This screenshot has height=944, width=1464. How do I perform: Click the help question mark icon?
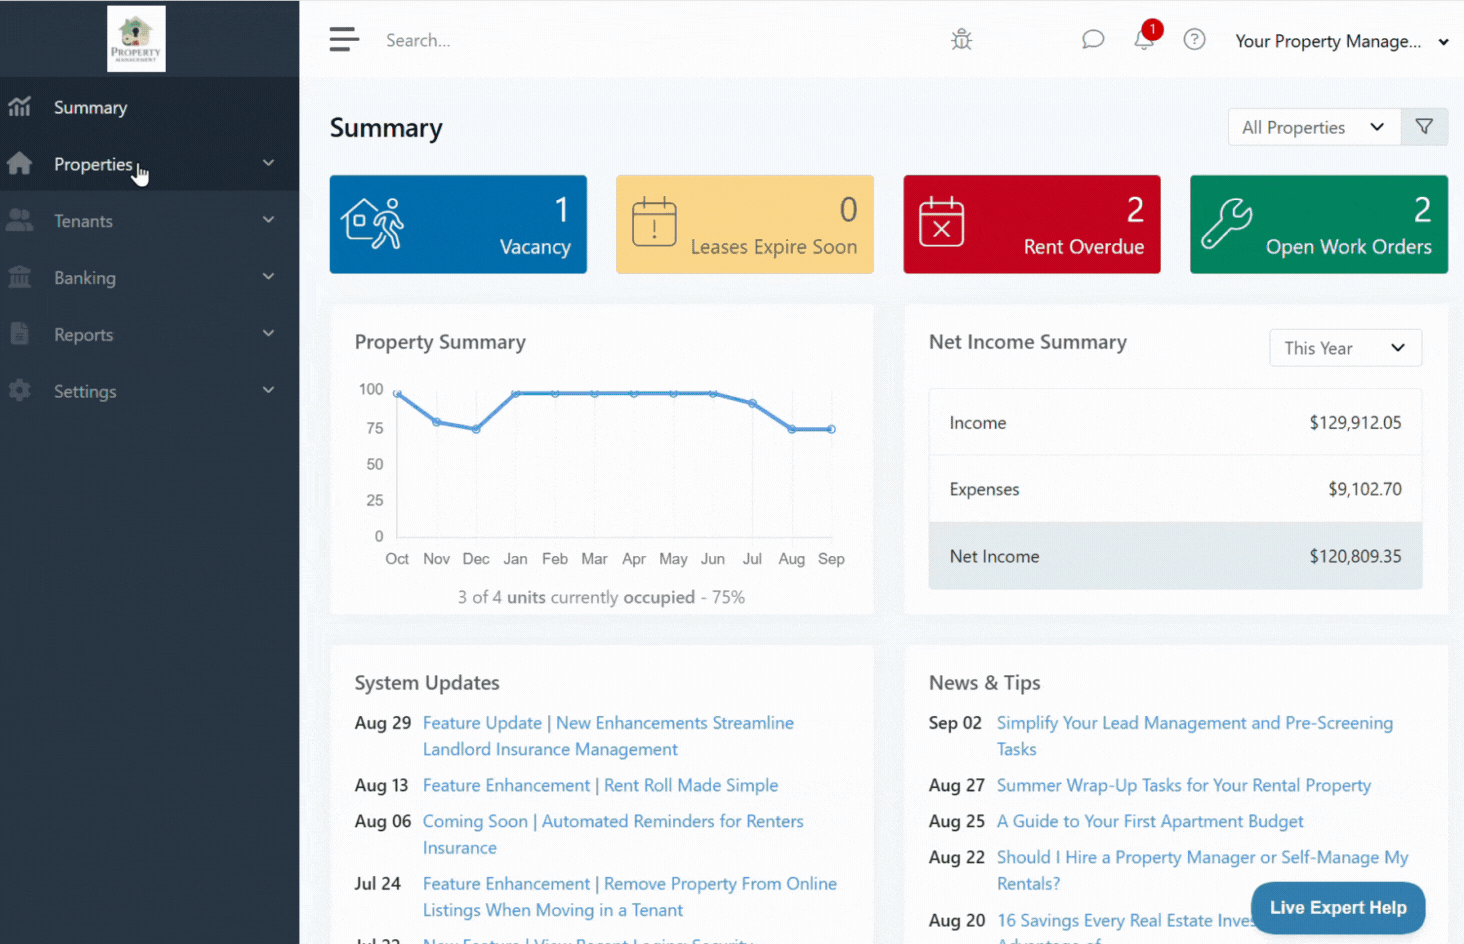coord(1194,40)
